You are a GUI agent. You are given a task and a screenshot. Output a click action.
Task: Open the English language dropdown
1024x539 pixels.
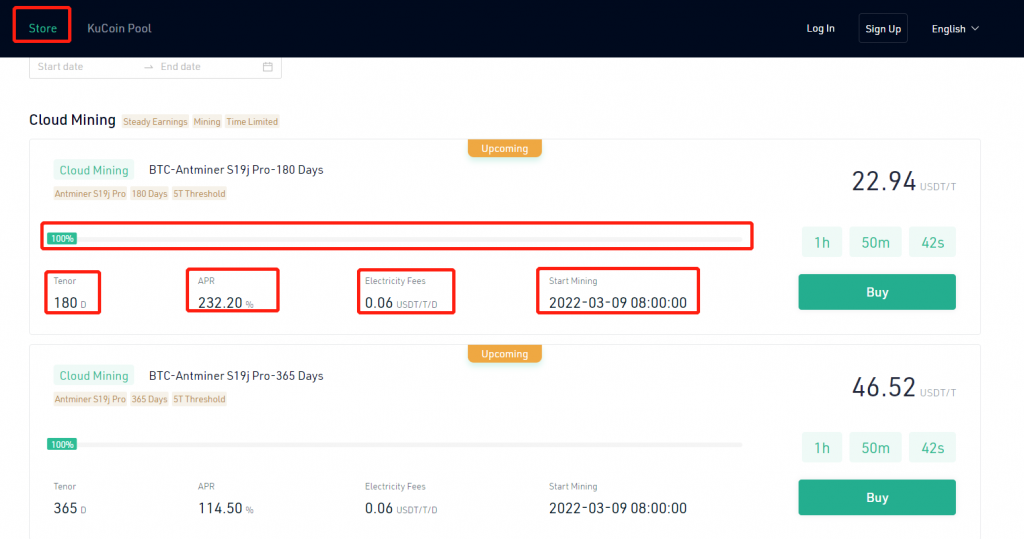pos(955,28)
